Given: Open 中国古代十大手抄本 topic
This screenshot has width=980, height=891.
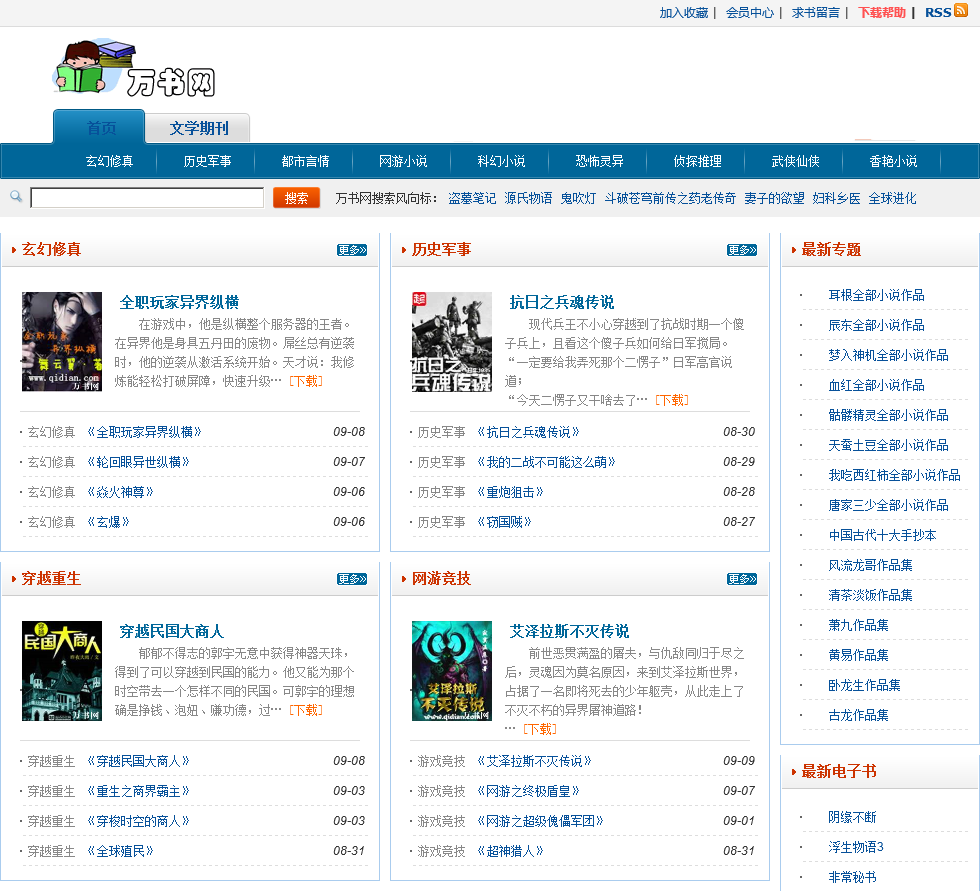Looking at the screenshot, I should (x=882, y=535).
